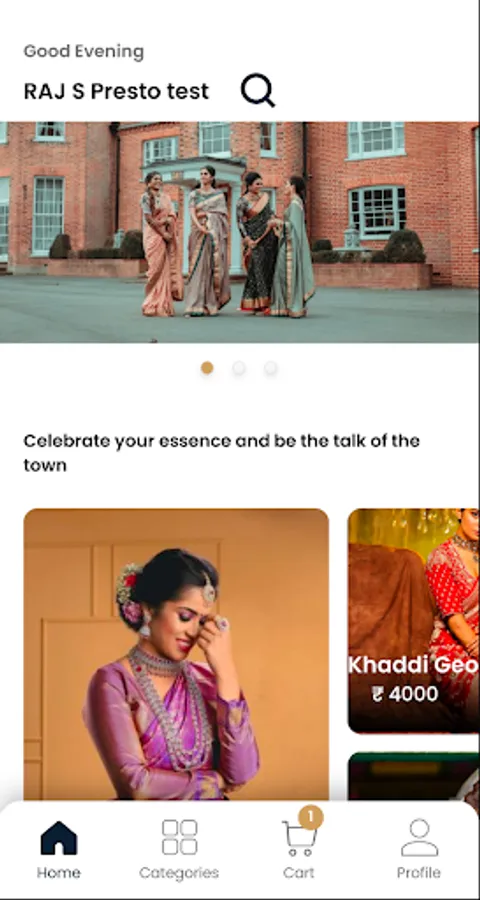Tap the cart badge showing 1
Image resolution: width=480 pixels, height=900 pixels.
pyautogui.click(x=311, y=817)
